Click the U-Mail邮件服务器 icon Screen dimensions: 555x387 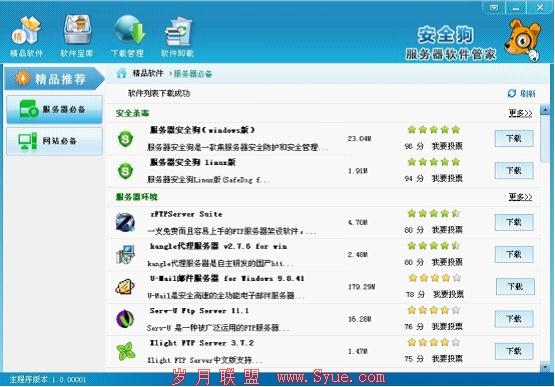click(125, 287)
